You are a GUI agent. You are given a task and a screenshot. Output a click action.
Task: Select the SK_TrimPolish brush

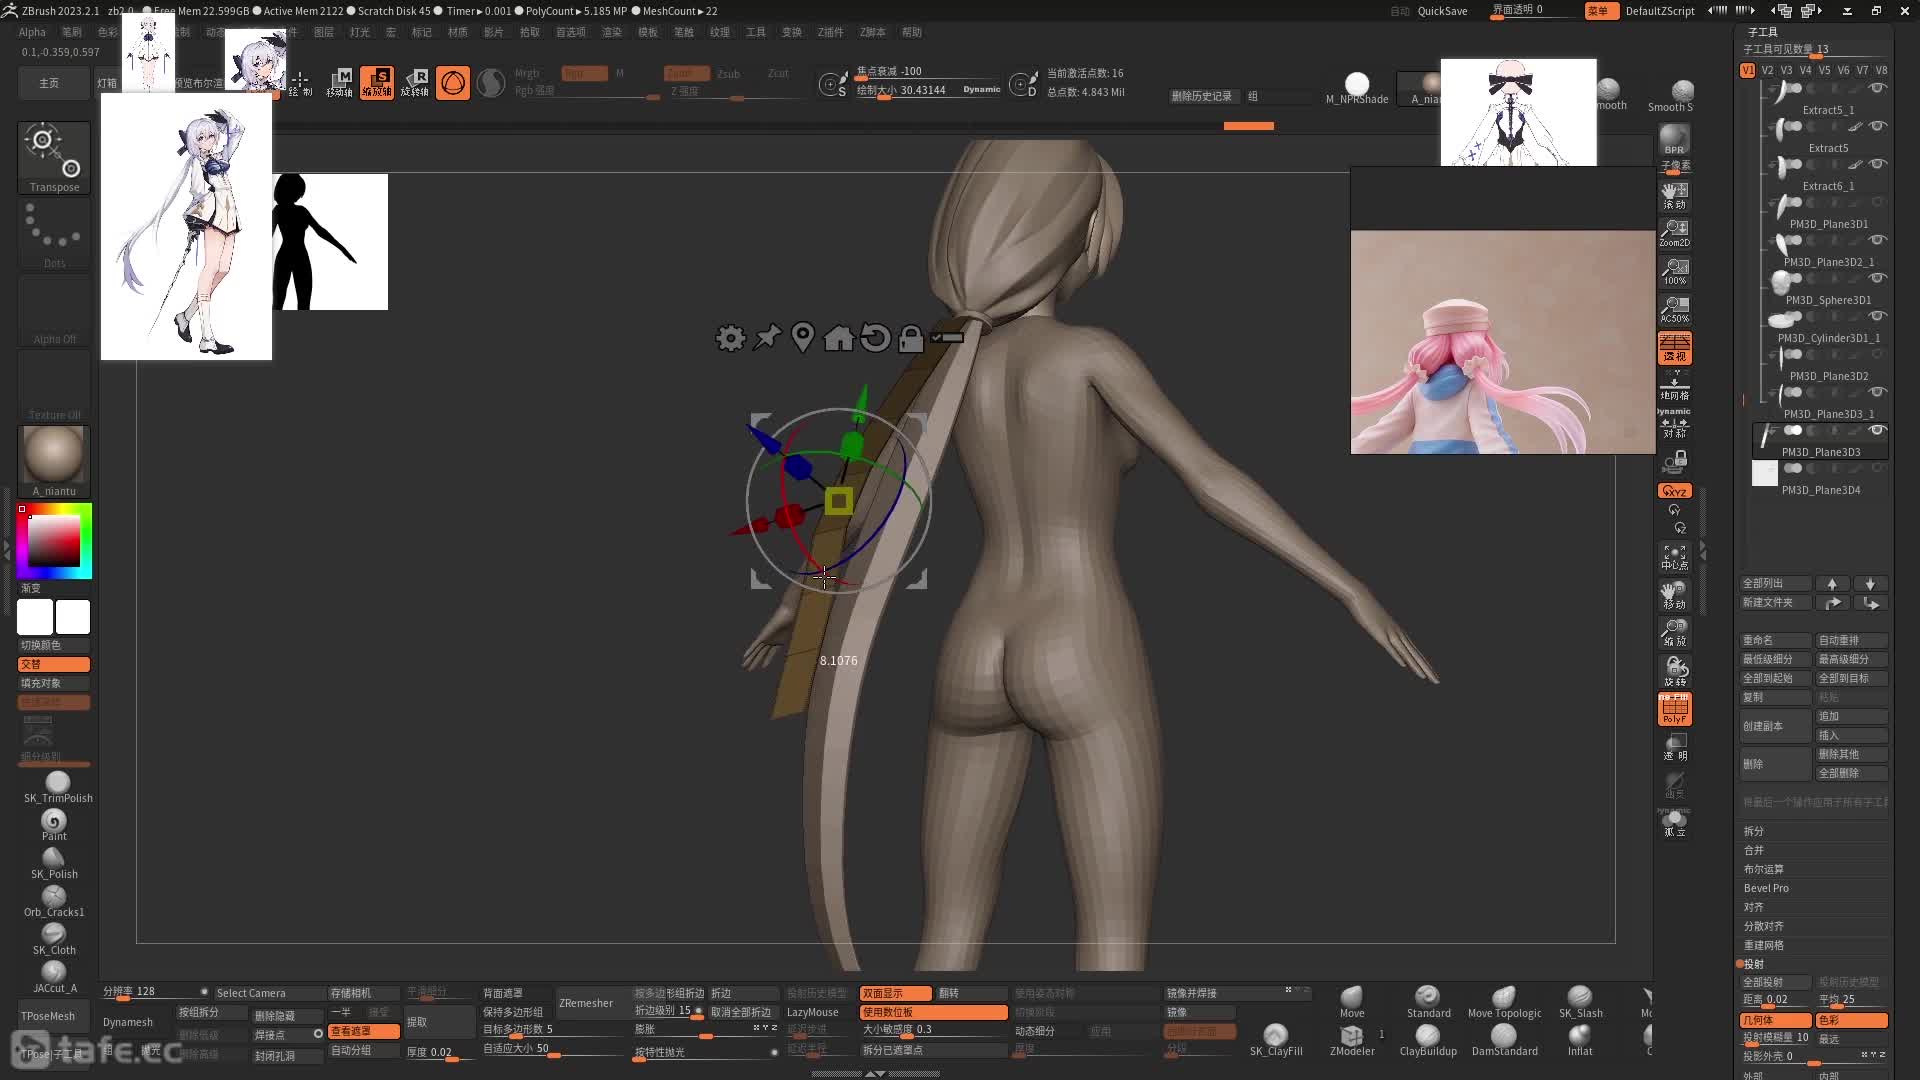[x=58, y=787]
